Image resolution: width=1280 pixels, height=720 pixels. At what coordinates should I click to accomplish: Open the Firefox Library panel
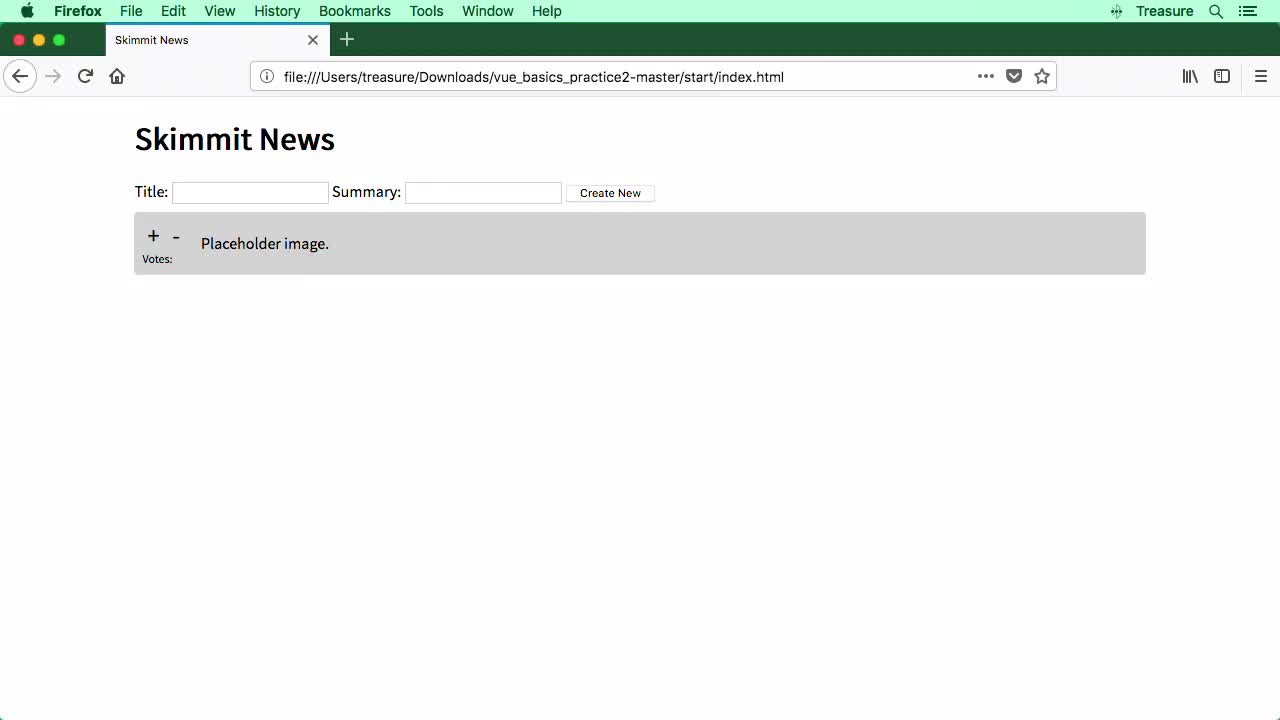(x=1189, y=76)
